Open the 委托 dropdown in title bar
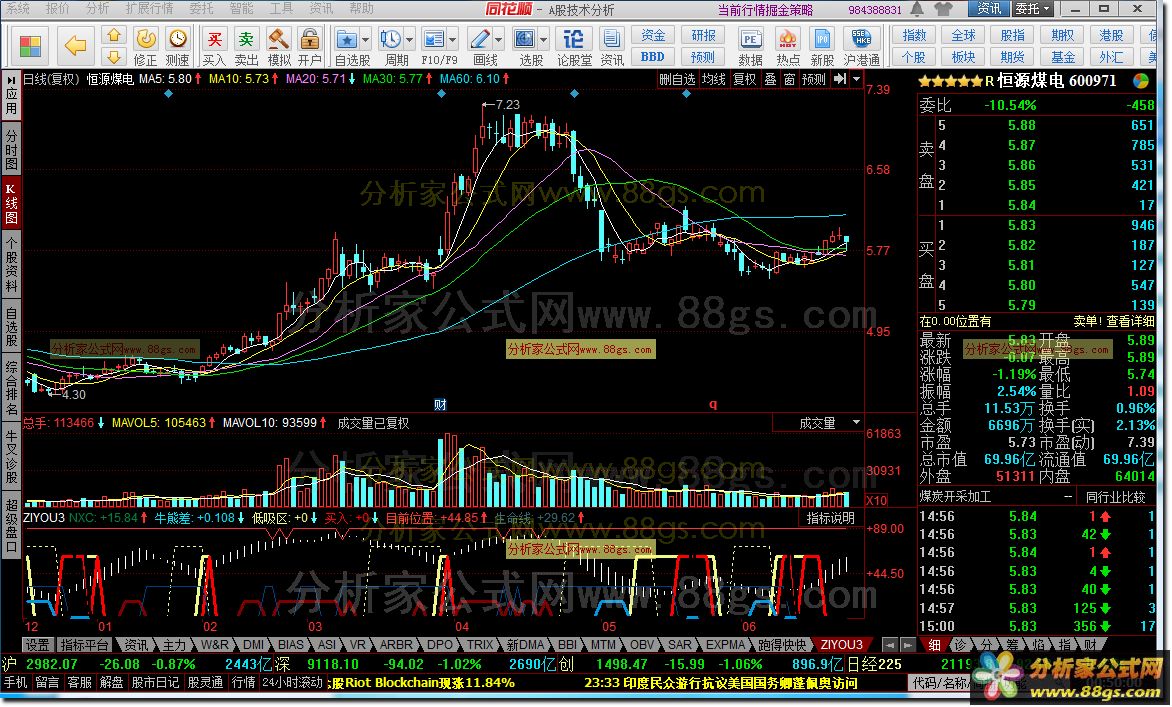1172x707 pixels. pos(1033,9)
